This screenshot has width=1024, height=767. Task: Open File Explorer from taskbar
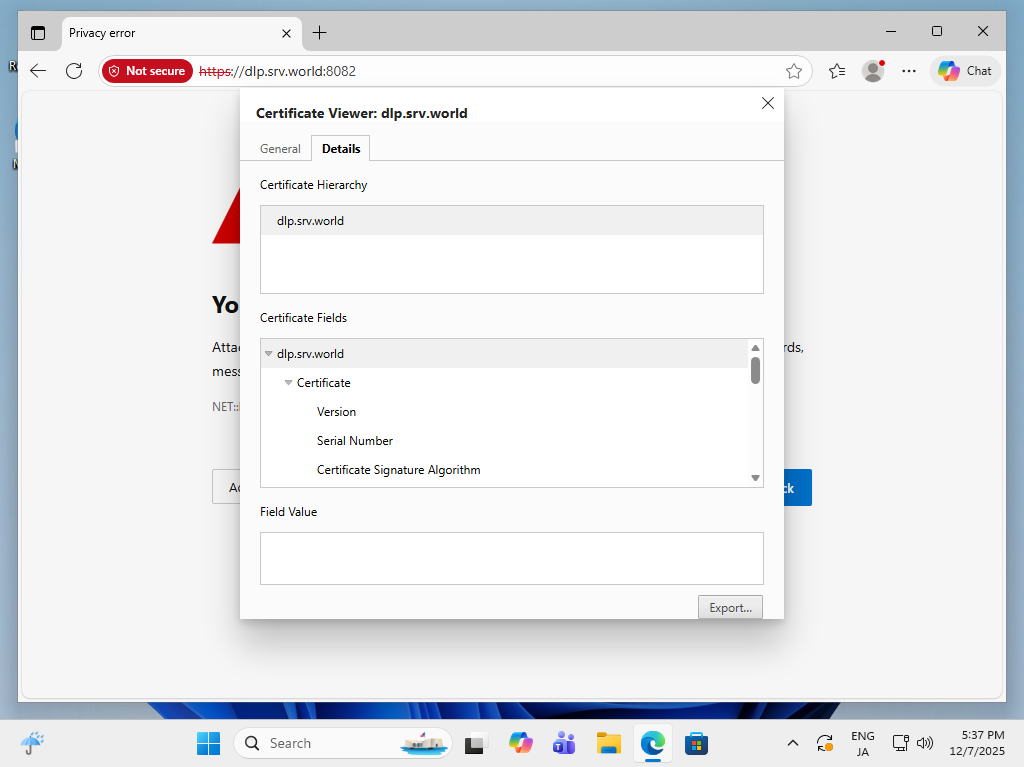click(608, 743)
